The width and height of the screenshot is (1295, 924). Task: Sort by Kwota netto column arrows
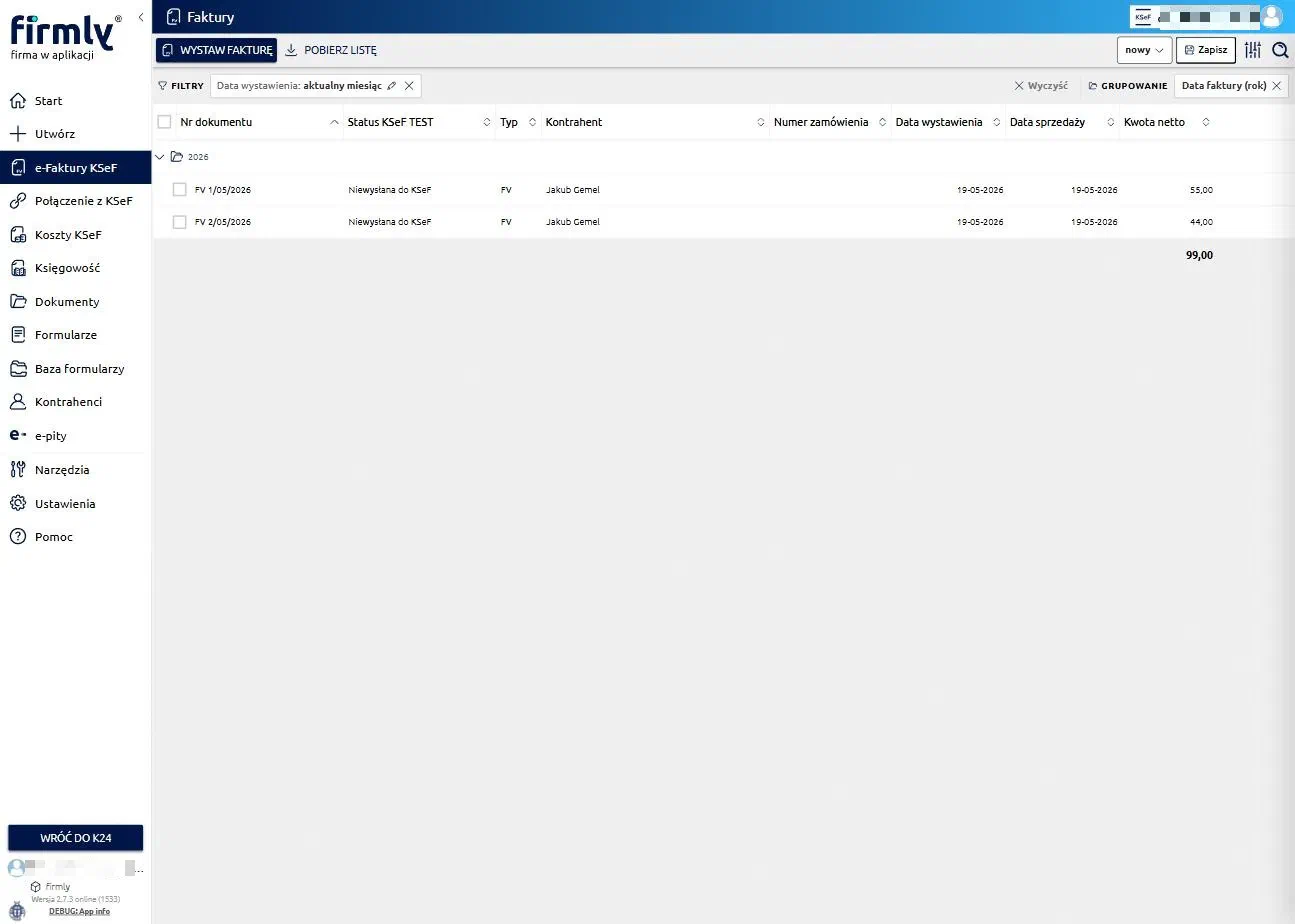tap(1205, 122)
